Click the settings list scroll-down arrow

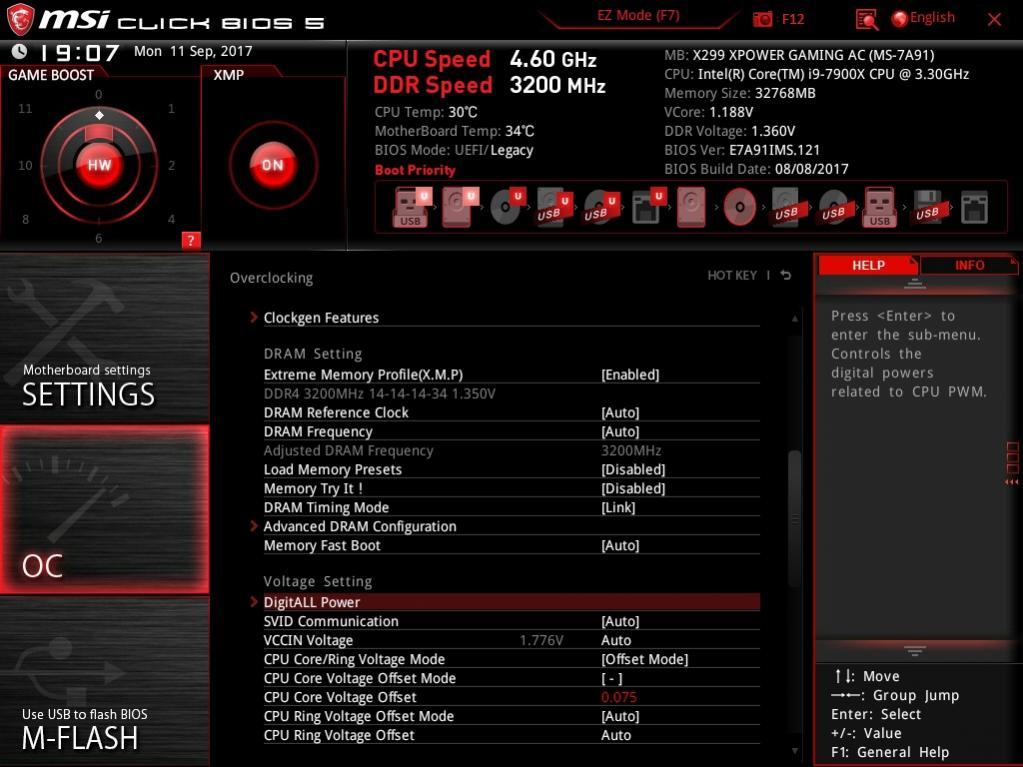pyautogui.click(x=795, y=751)
